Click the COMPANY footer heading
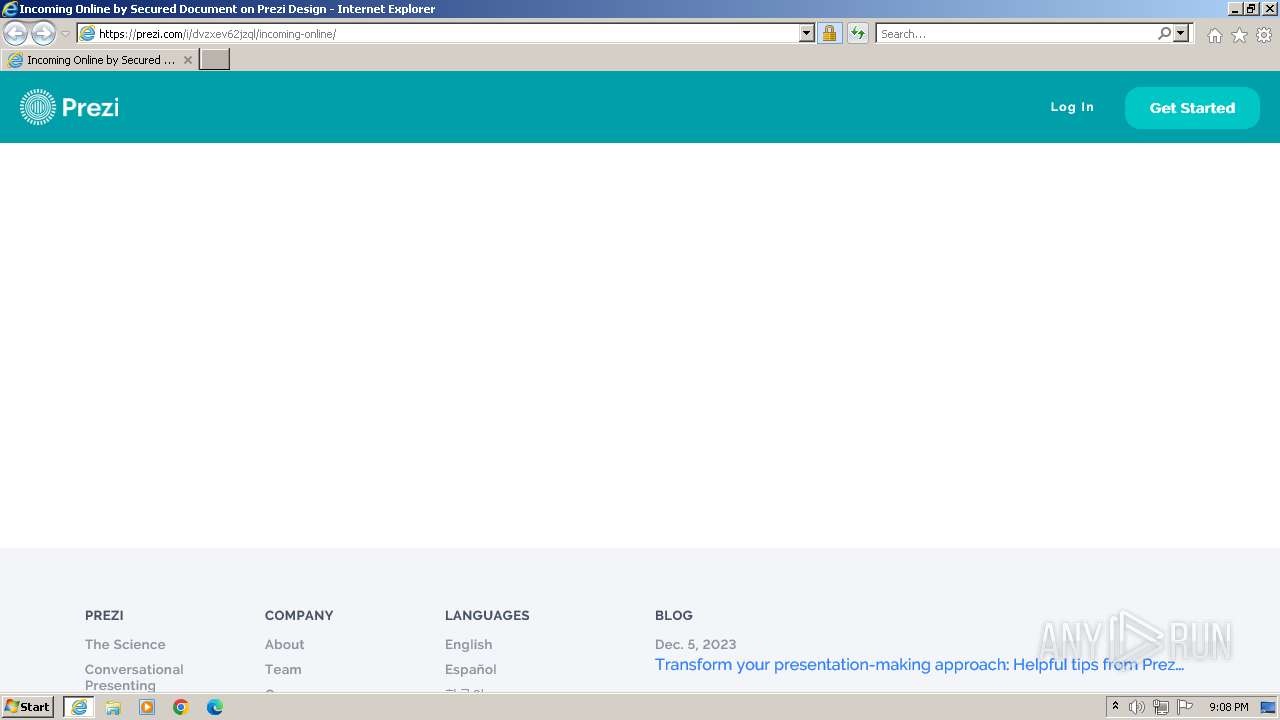The image size is (1280, 720). click(x=299, y=615)
